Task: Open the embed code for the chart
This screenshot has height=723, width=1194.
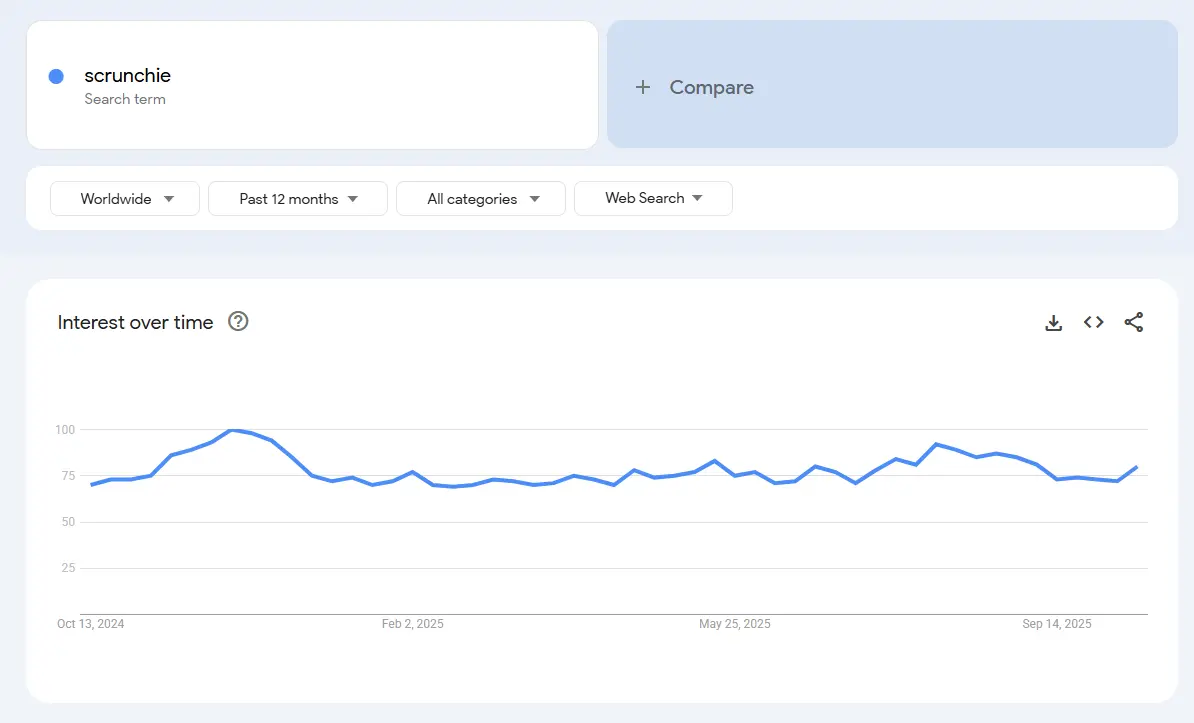Action: [1093, 322]
